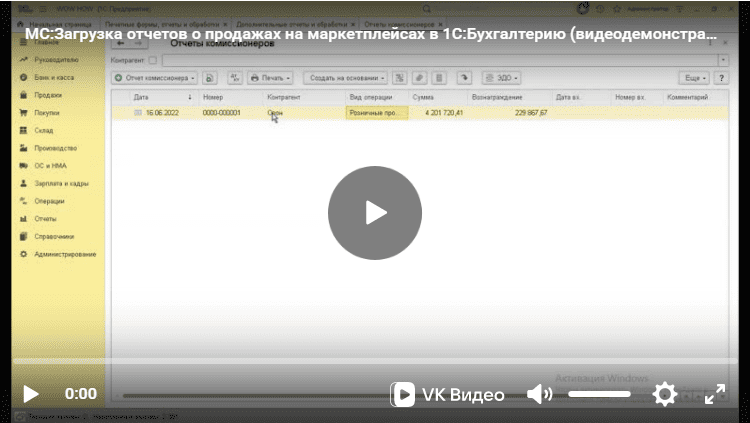Open the player settings gear

pyautogui.click(x=665, y=394)
